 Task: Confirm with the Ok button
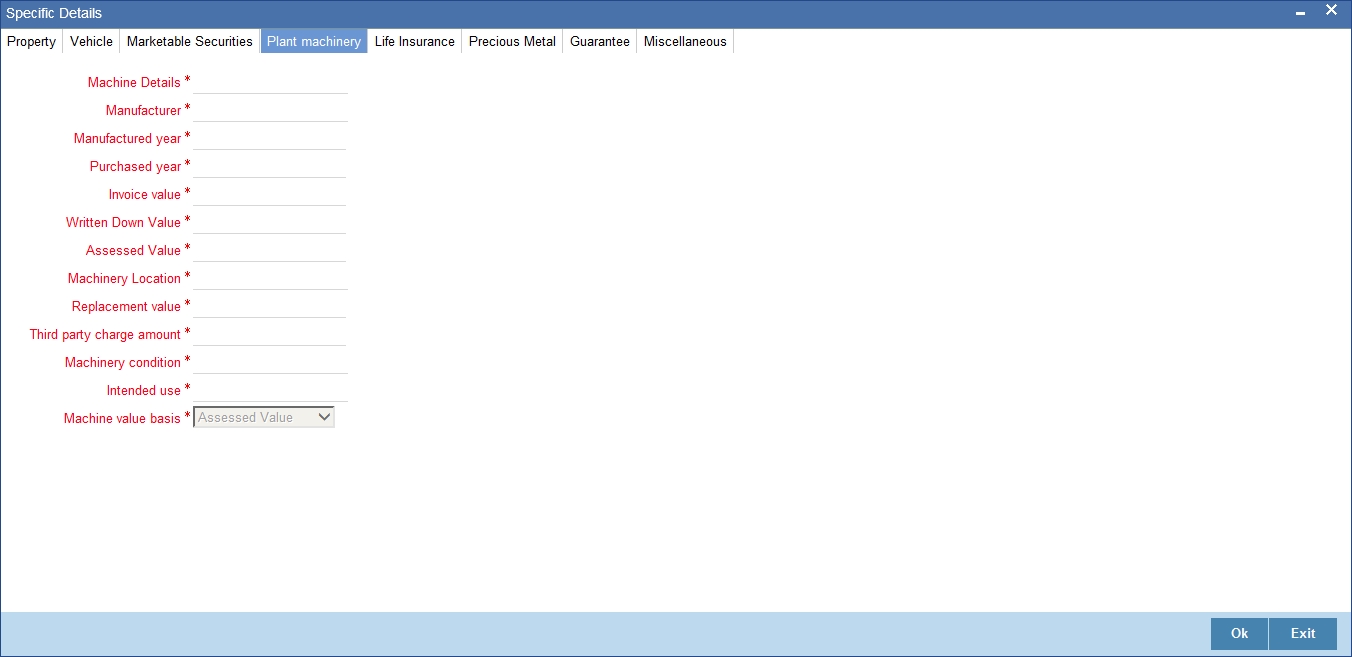click(x=1239, y=634)
